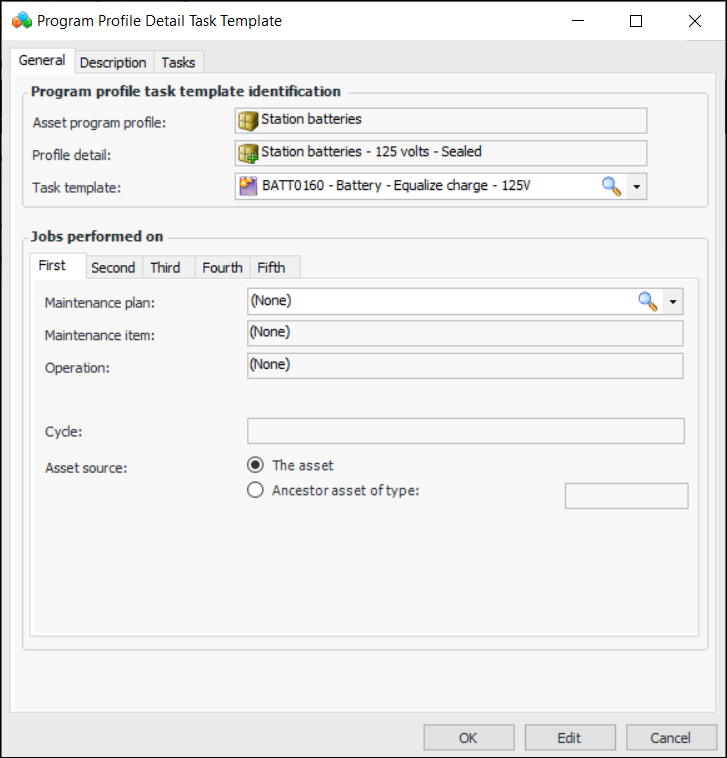727x758 pixels.
Task: Click the magnifier icon in Task template field
Action: point(611,186)
